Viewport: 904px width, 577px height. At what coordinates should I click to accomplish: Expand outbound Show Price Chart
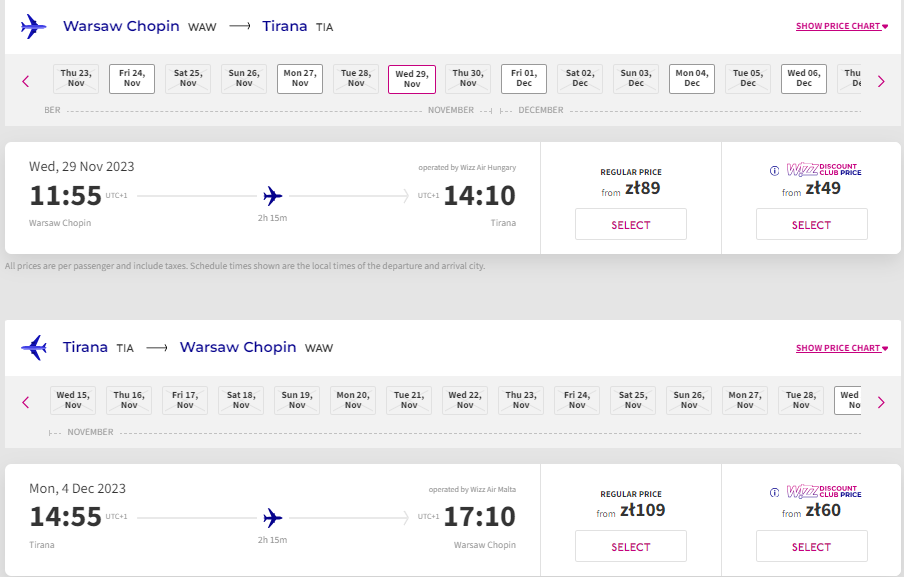click(842, 27)
